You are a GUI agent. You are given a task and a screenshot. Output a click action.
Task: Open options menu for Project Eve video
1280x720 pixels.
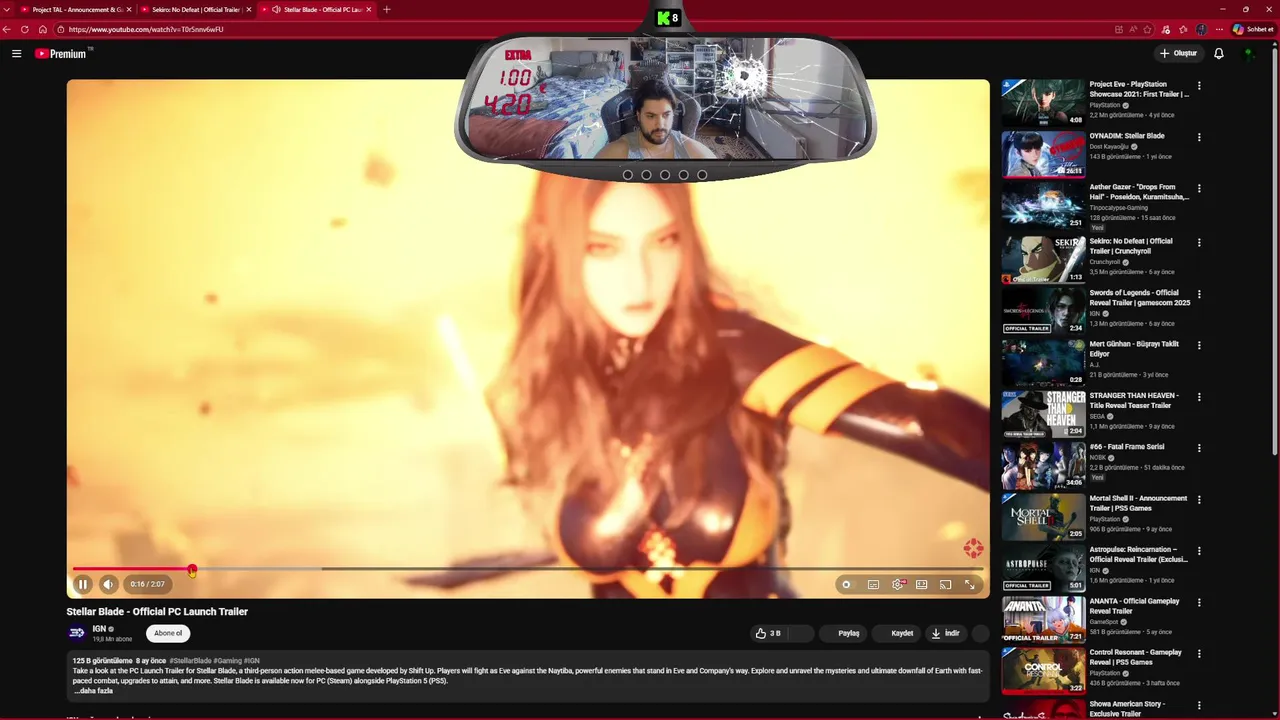pyautogui.click(x=1199, y=86)
